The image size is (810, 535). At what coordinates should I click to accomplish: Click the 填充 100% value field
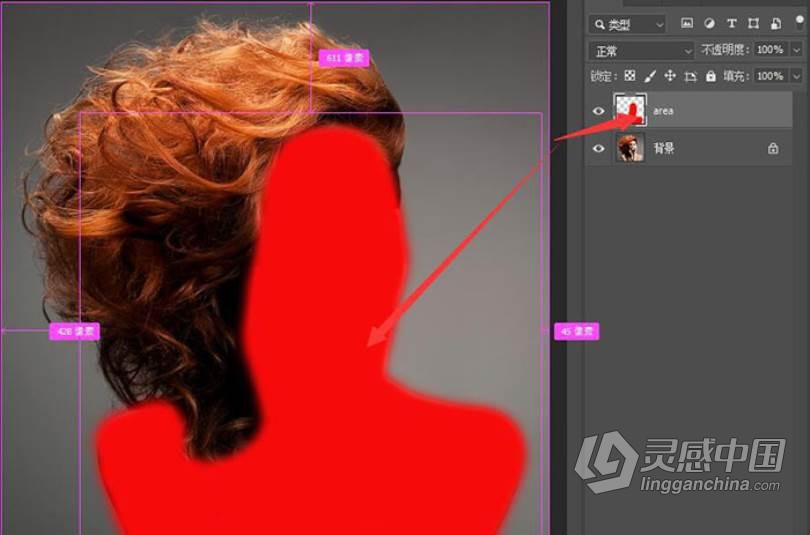[x=770, y=76]
